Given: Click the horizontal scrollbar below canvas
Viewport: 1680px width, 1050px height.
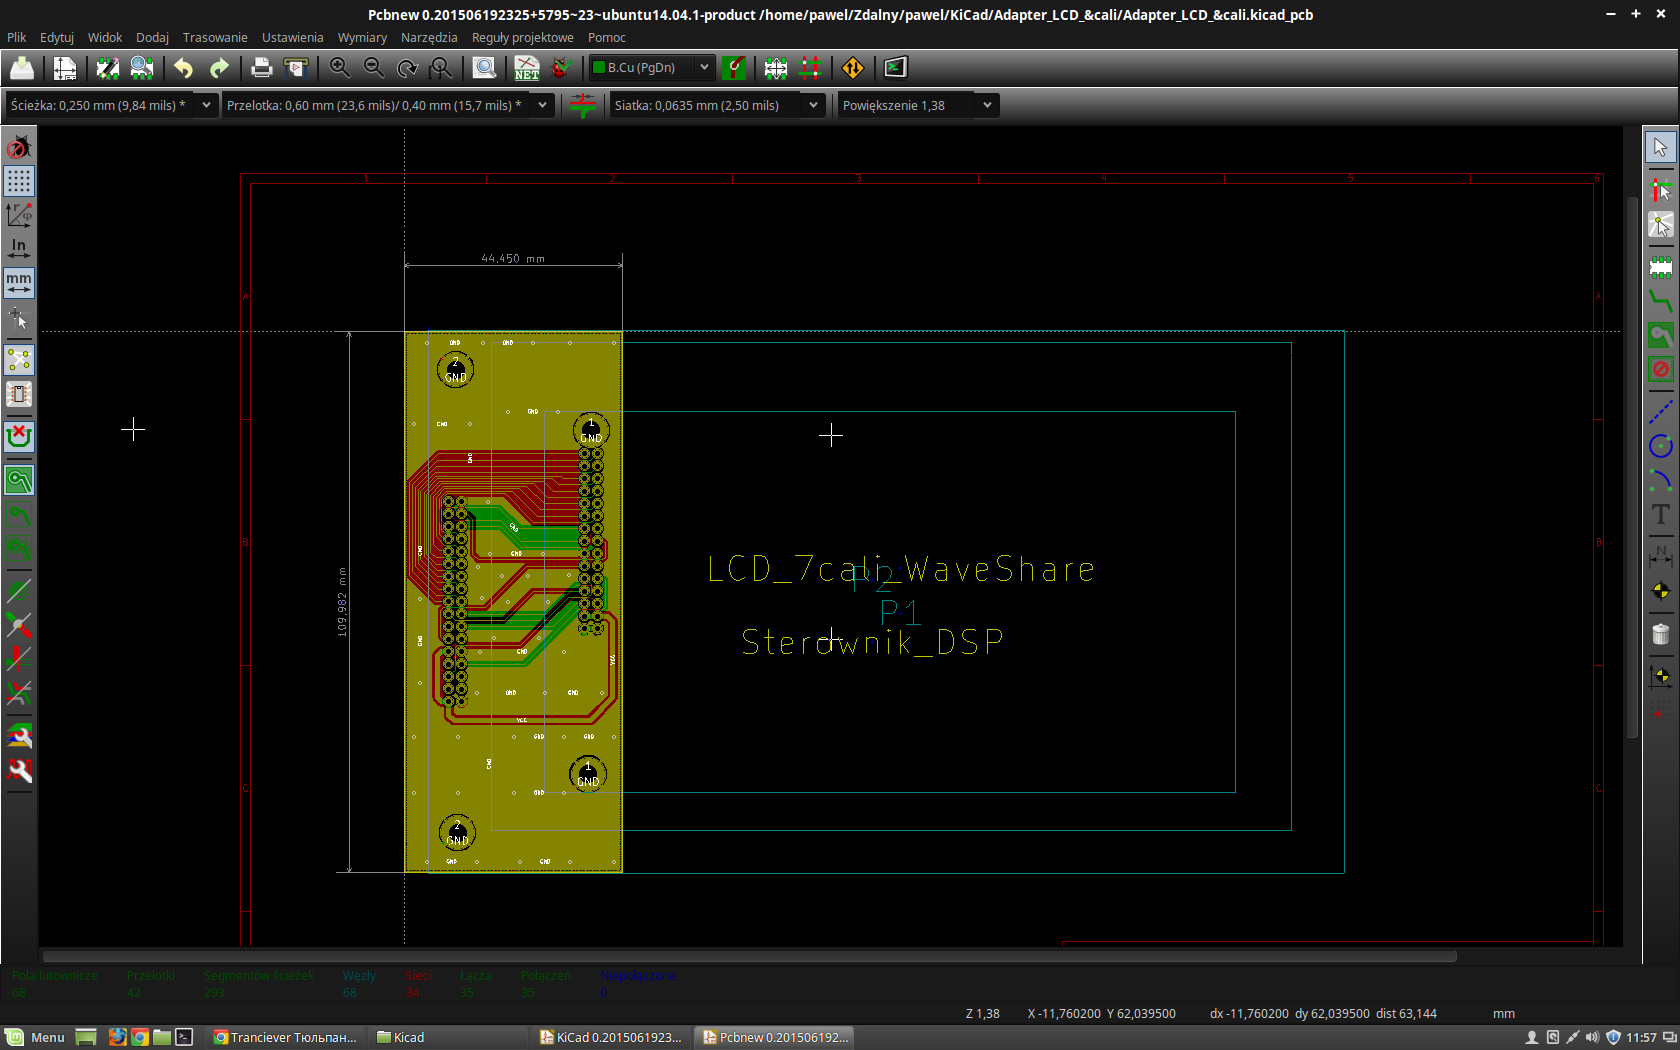Looking at the screenshot, I should (x=748, y=956).
